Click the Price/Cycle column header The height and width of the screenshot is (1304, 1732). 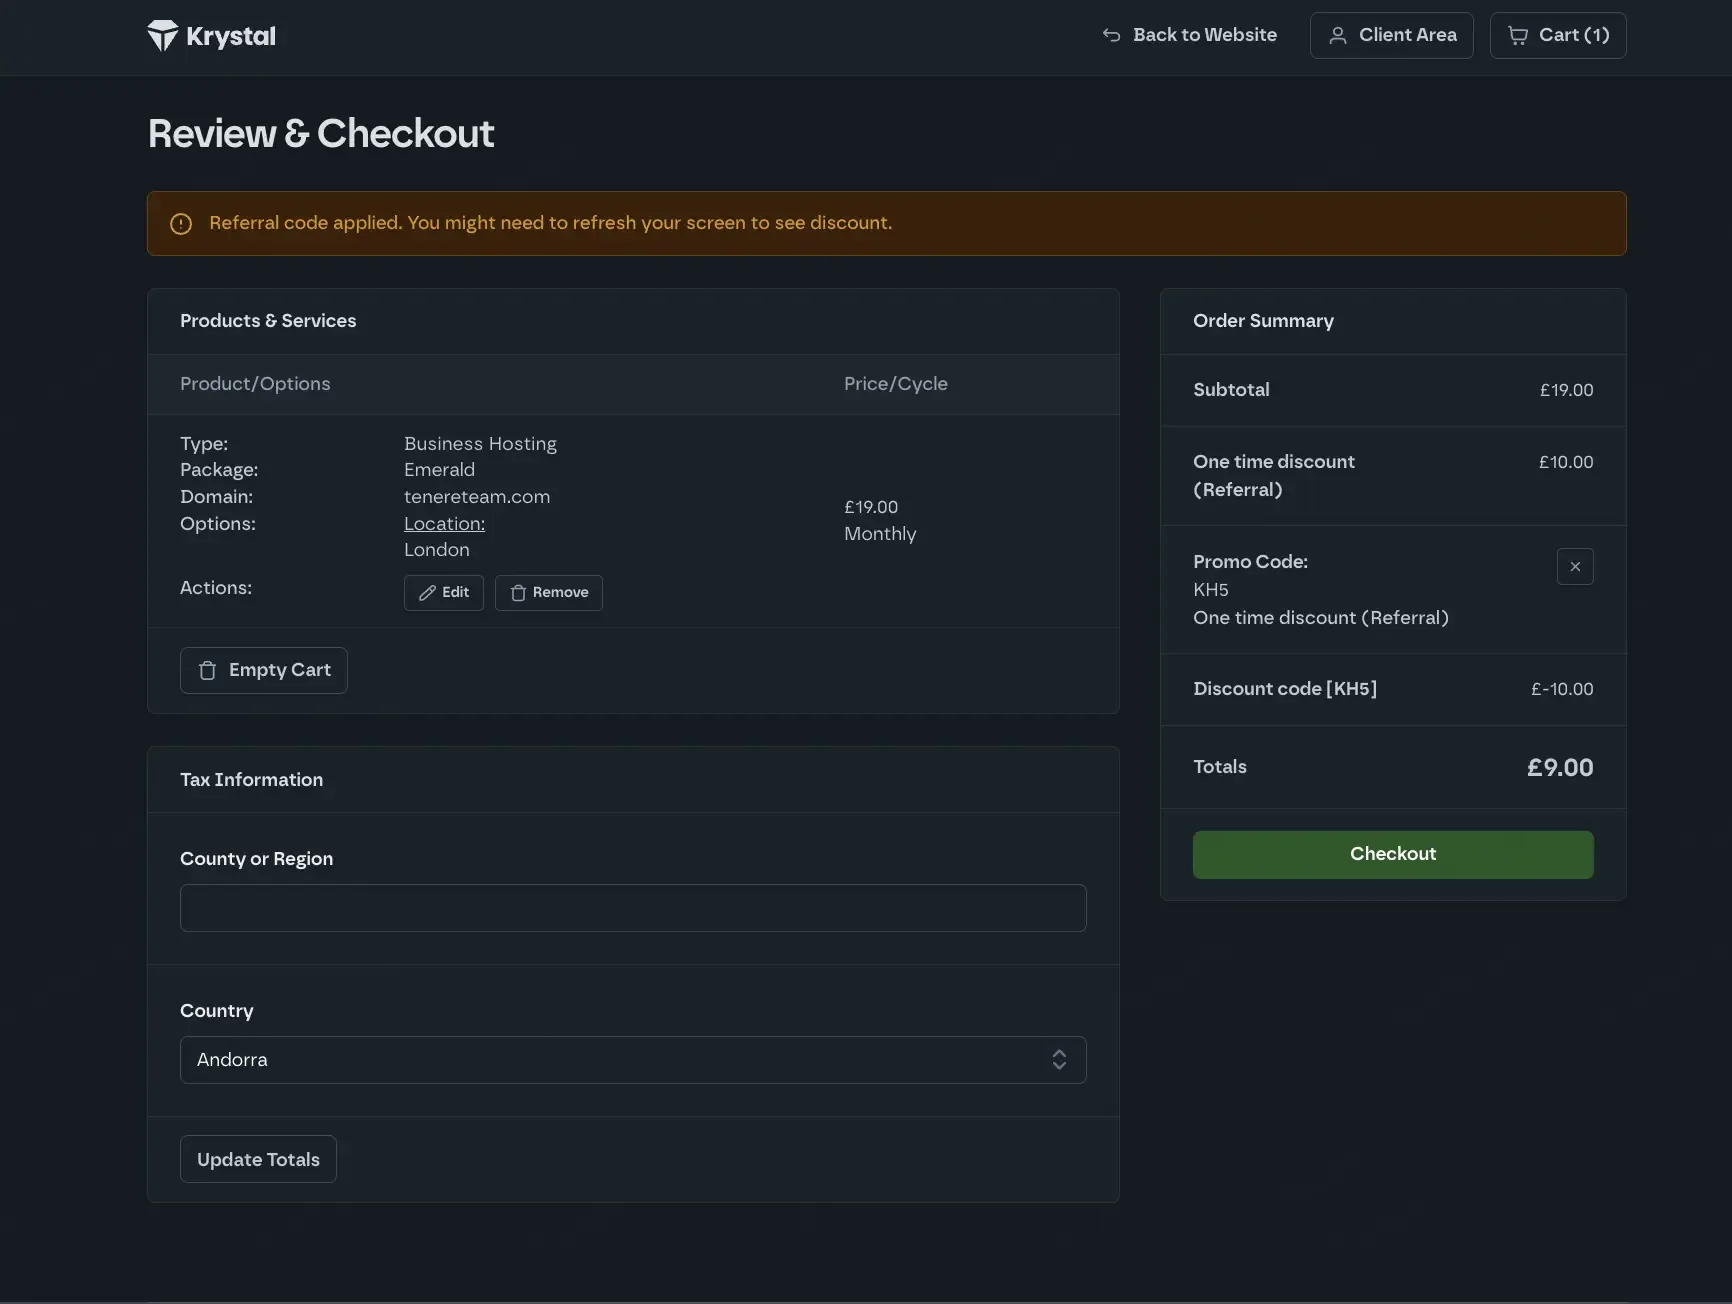pyautogui.click(x=895, y=384)
